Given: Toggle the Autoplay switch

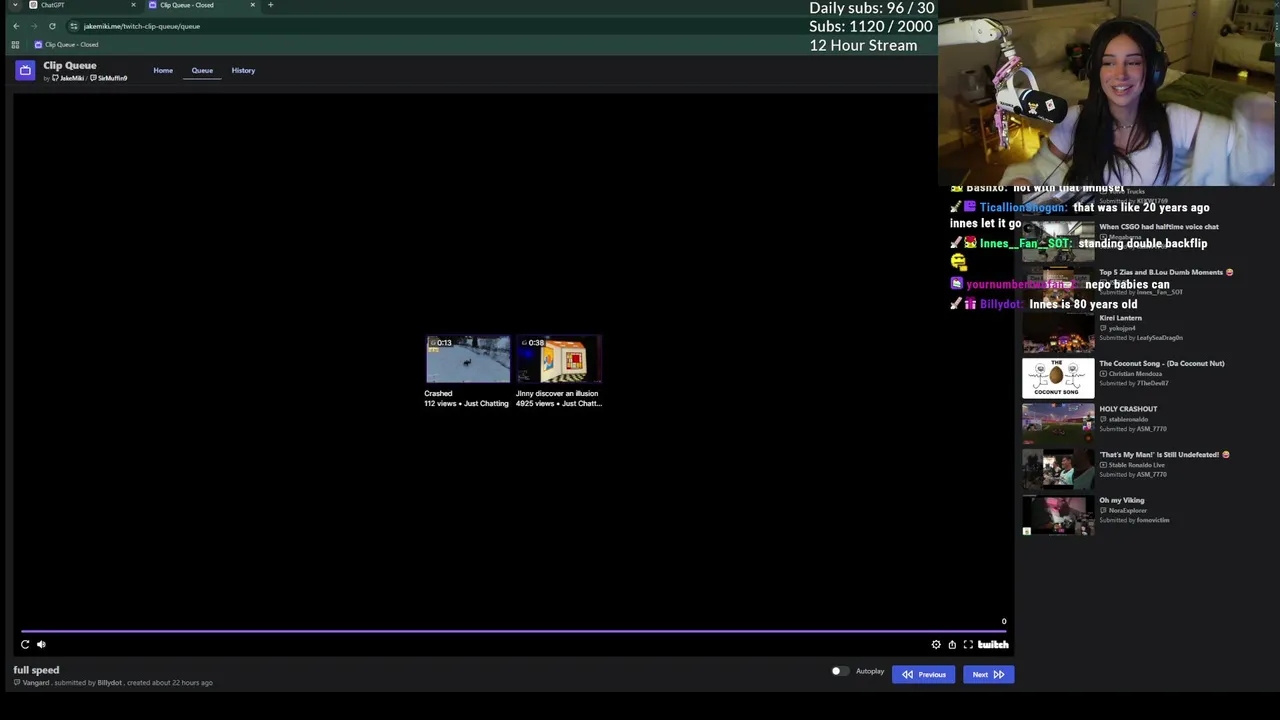Looking at the screenshot, I should pyautogui.click(x=839, y=671).
